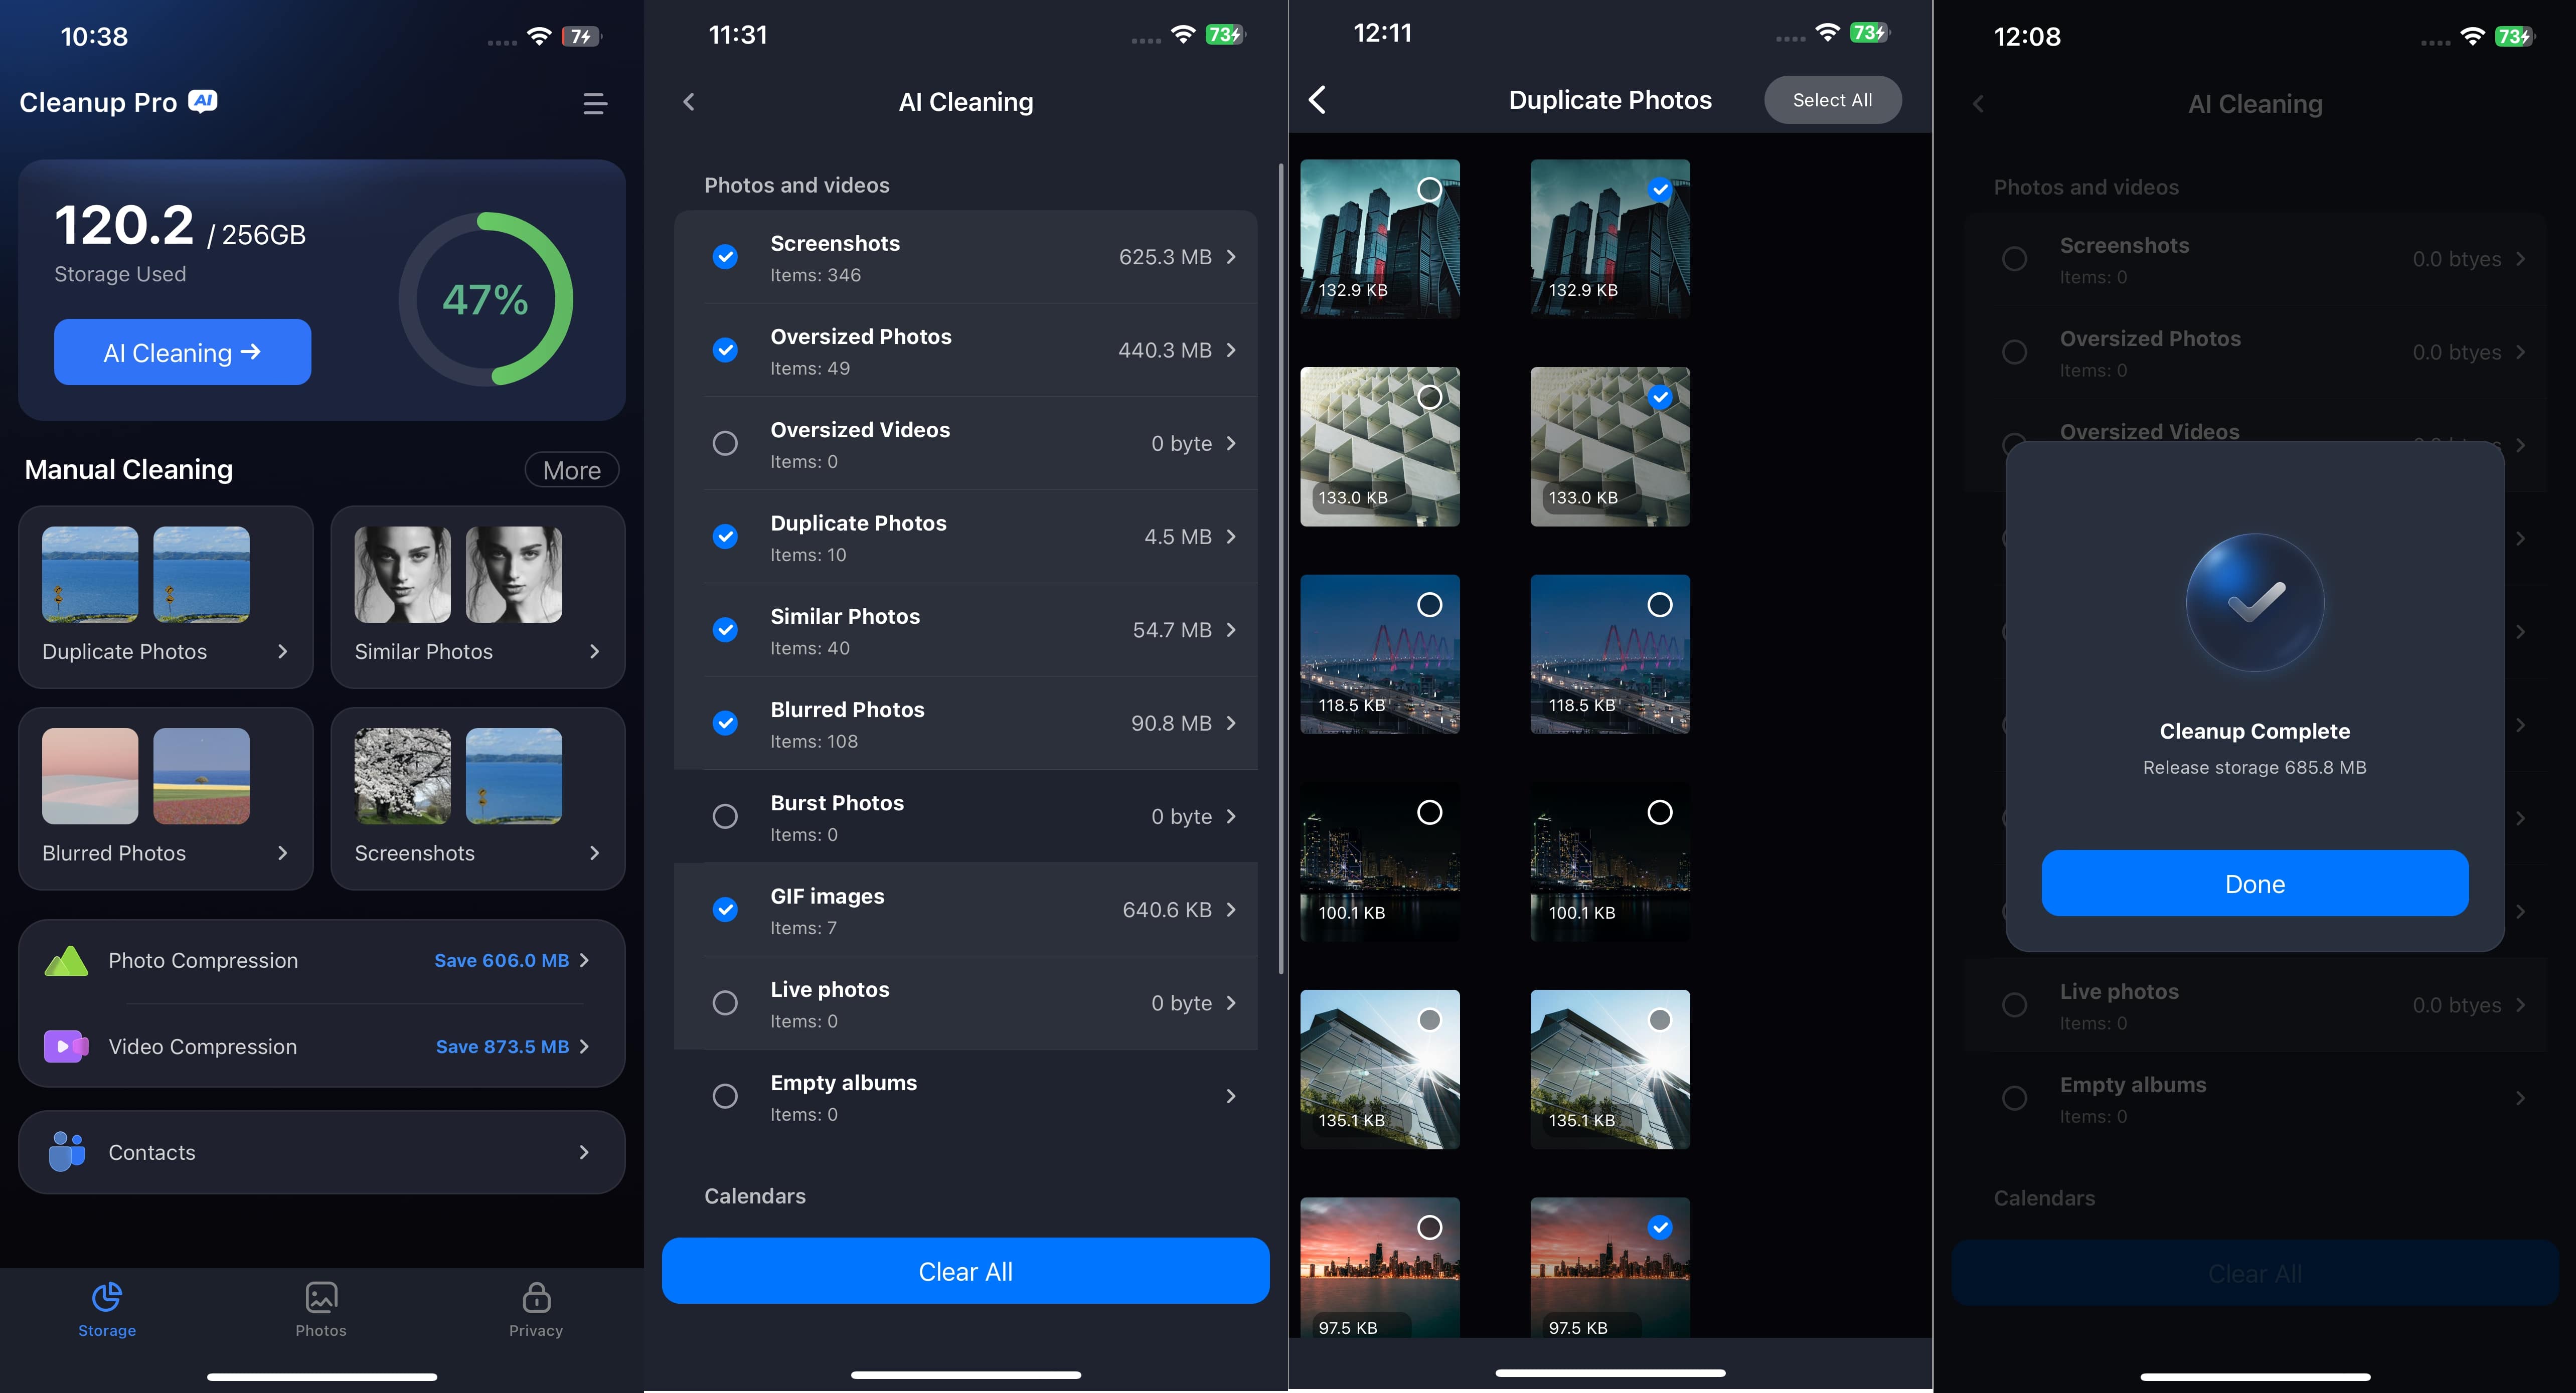Tap Done button on Cleanup Complete dialog

point(2253,882)
